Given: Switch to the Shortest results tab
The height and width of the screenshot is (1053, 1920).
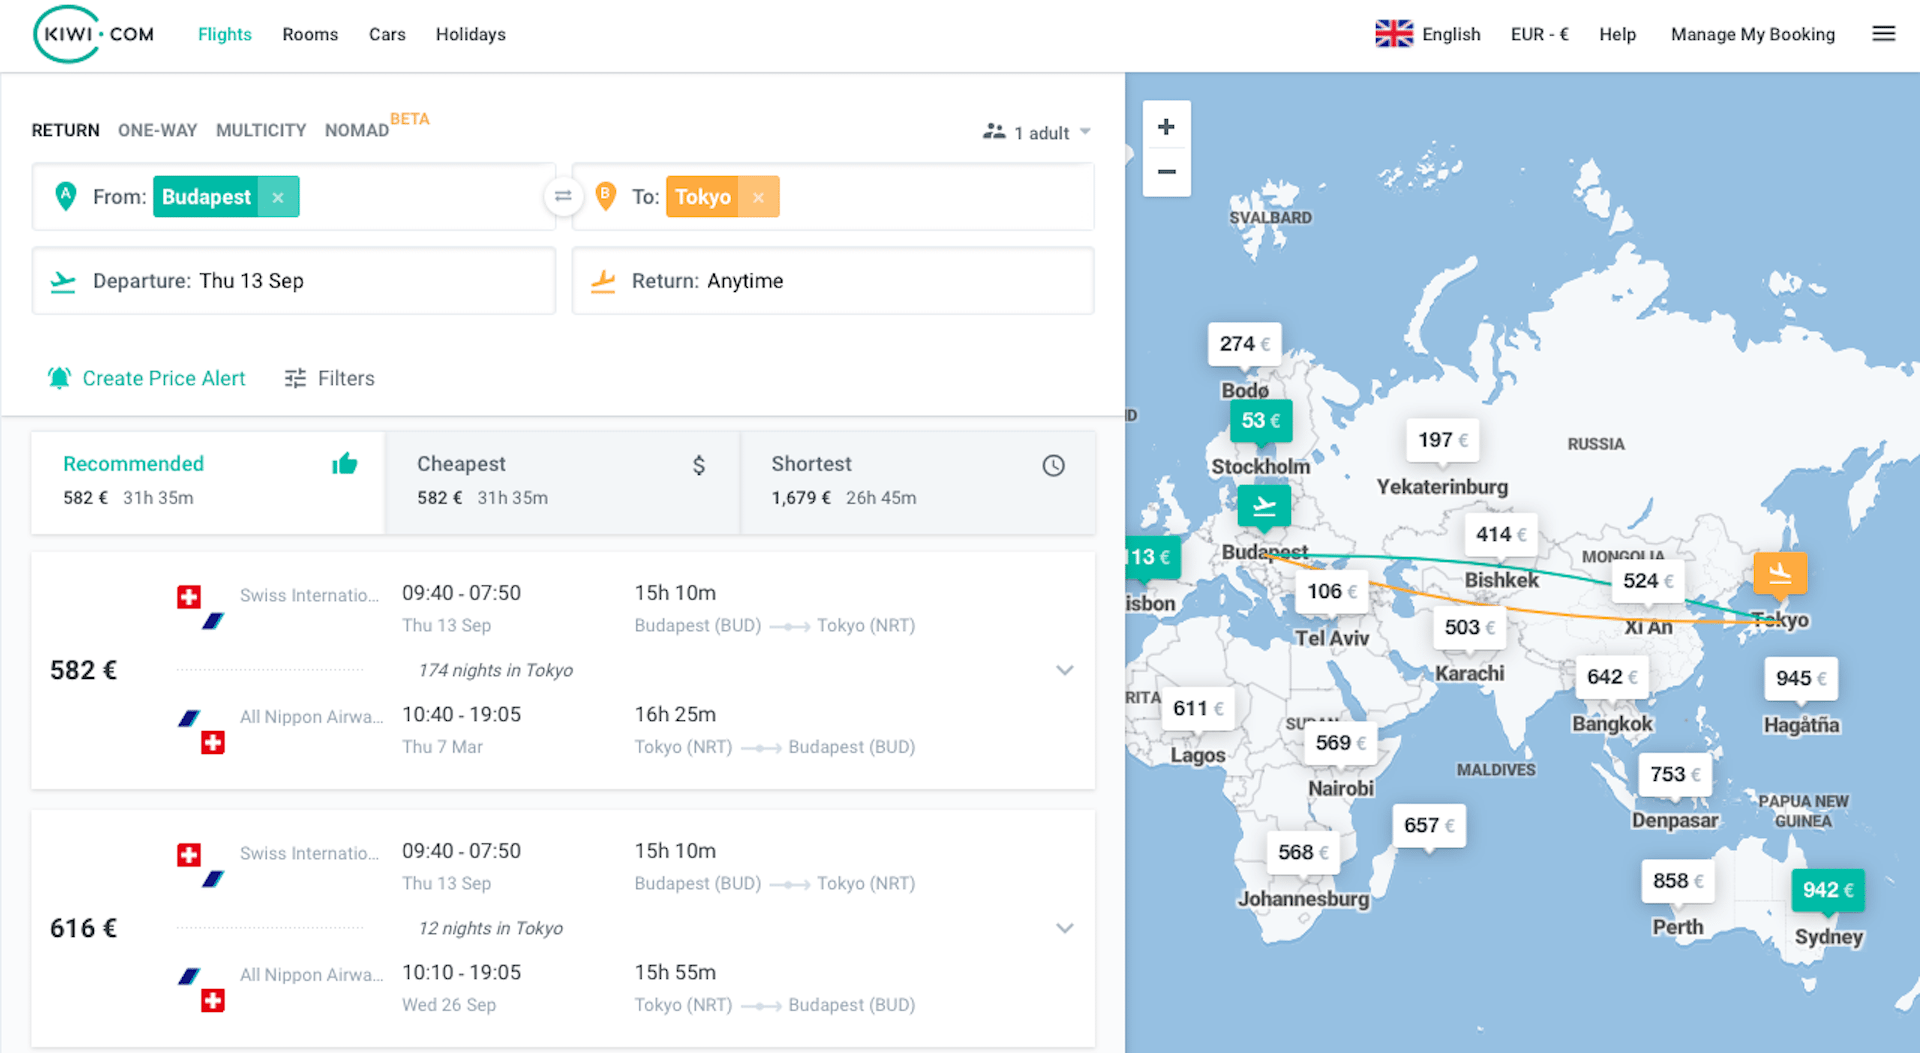Looking at the screenshot, I should pos(917,481).
